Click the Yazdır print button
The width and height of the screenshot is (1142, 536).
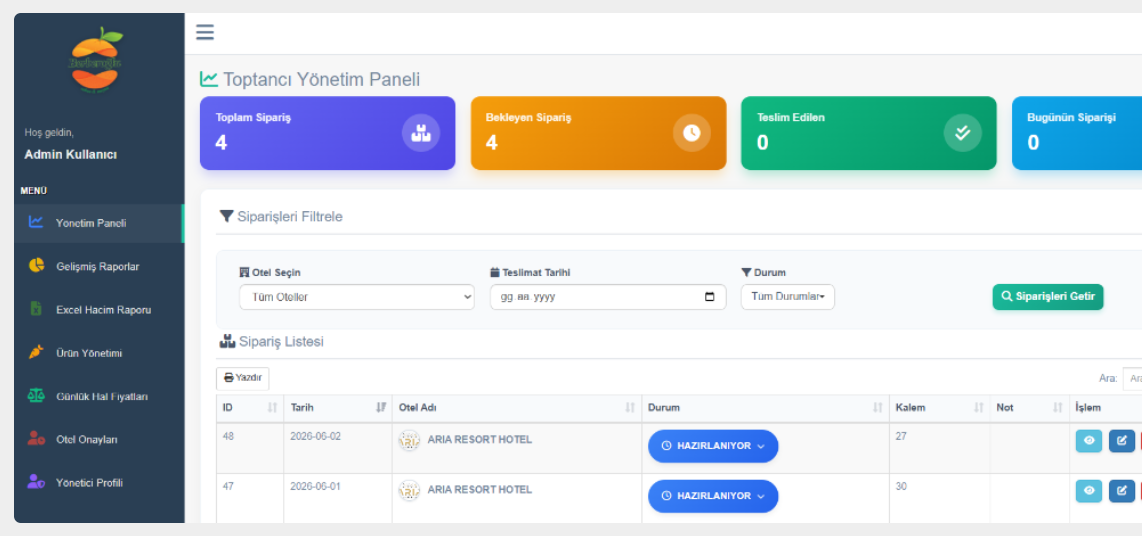click(x=243, y=378)
